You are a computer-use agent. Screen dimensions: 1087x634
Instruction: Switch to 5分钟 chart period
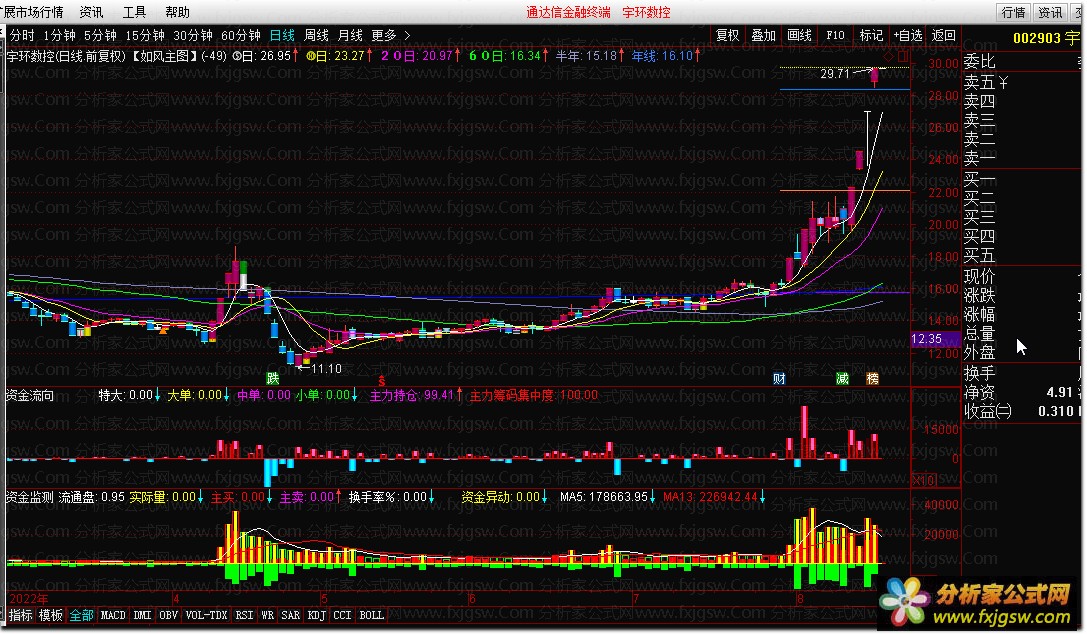[100, 35]
